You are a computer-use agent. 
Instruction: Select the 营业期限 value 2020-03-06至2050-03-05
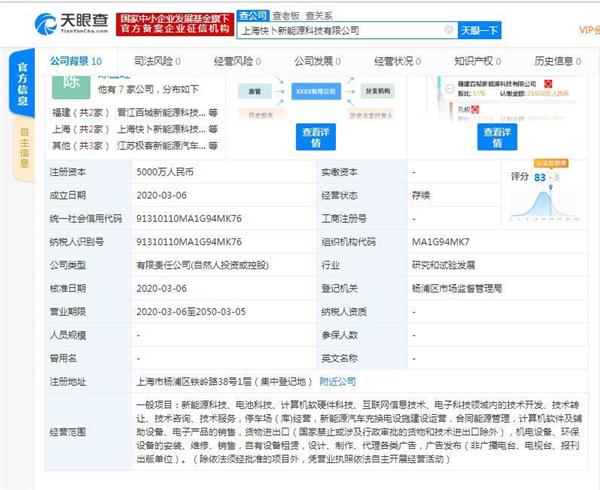(191, 312)
